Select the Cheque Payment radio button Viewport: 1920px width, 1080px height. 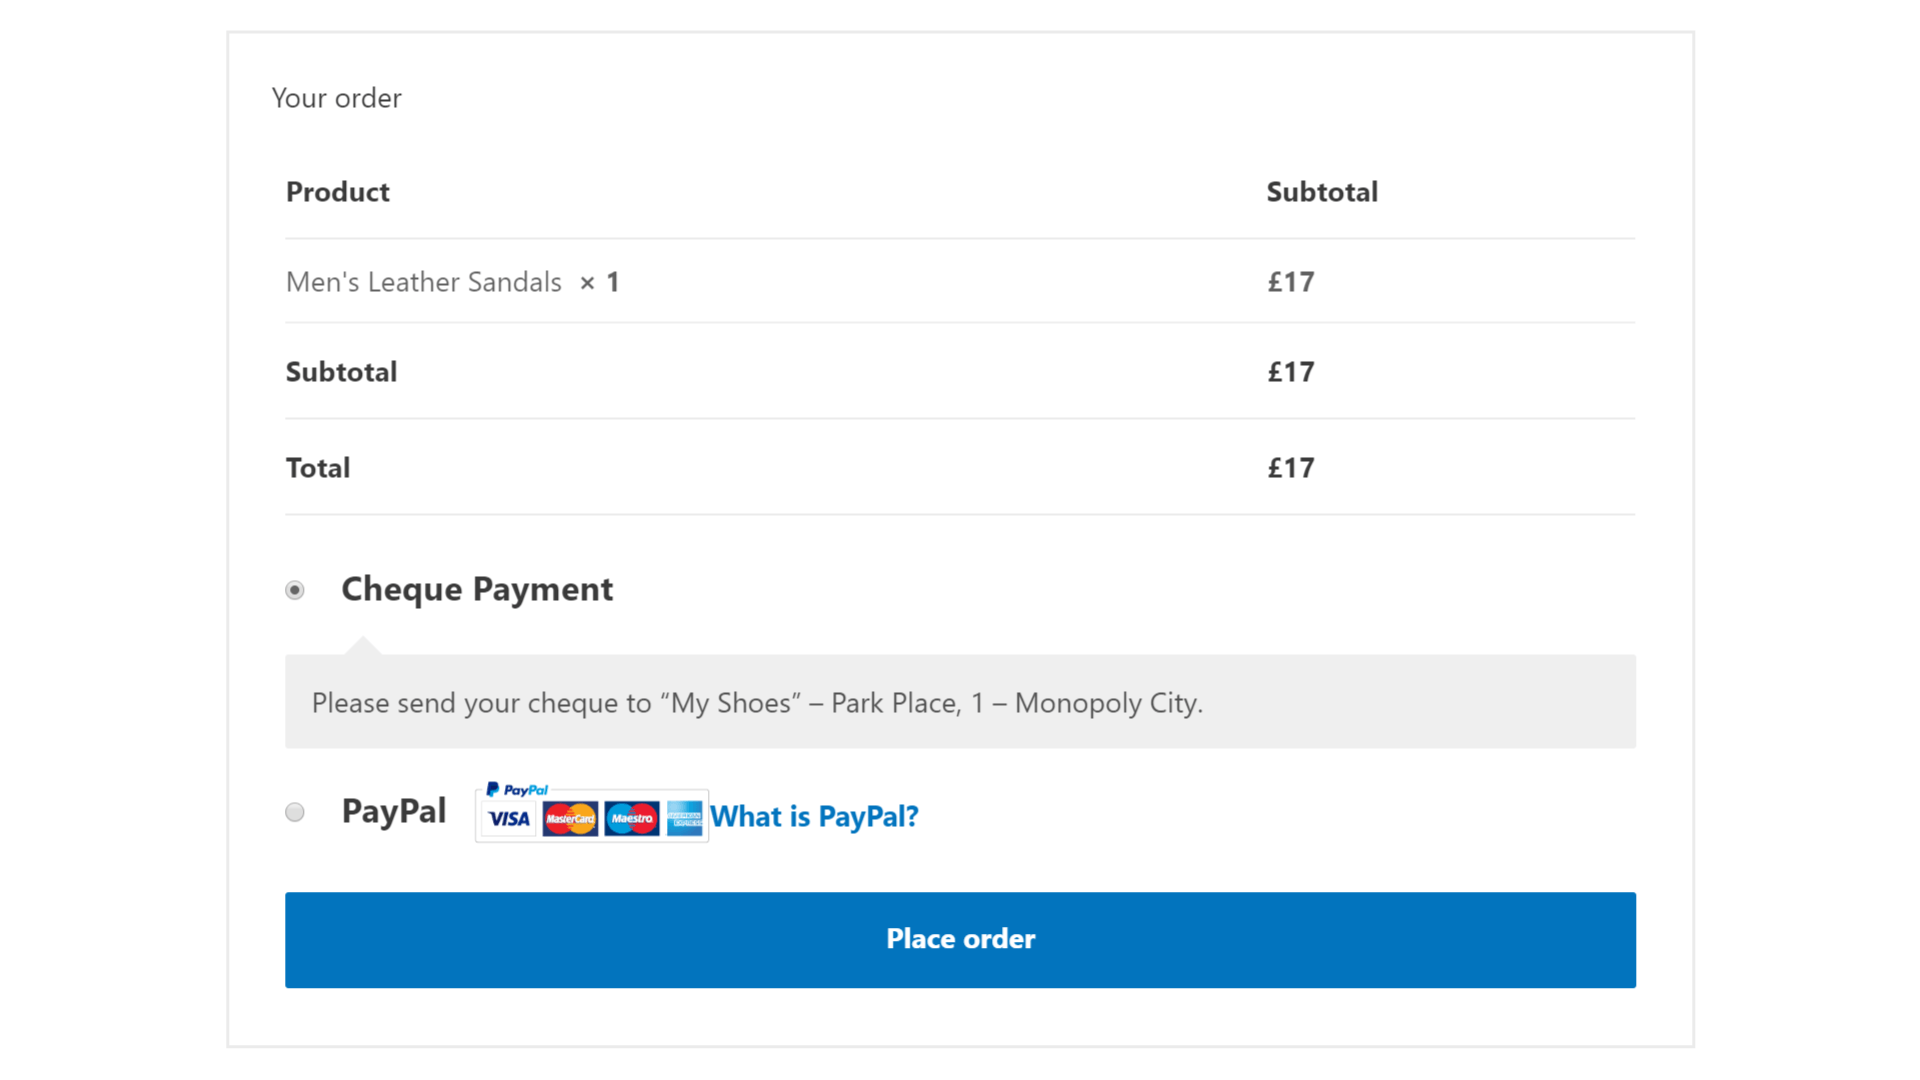click(x=295, y=590)
